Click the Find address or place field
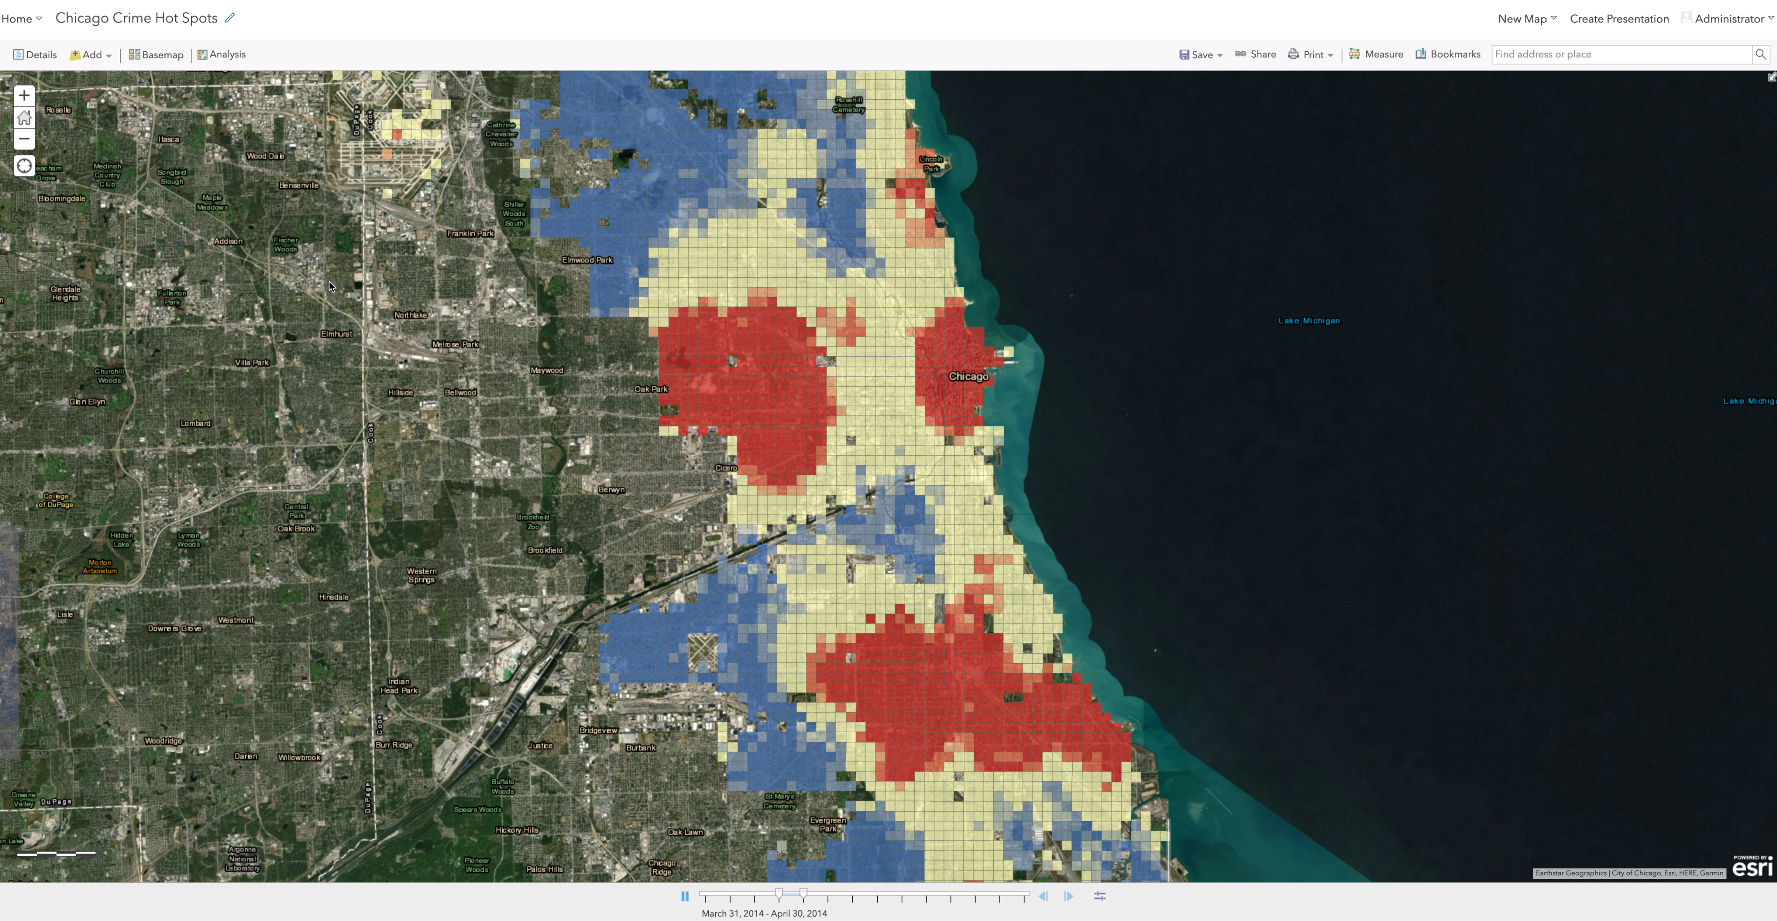1777x921 pixels. [x=1620, y=55]
